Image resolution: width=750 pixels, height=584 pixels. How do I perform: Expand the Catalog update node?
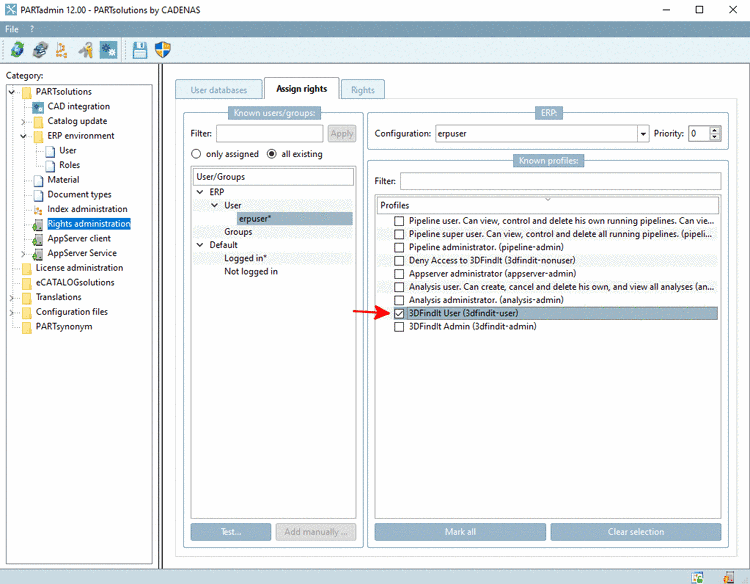23,122
